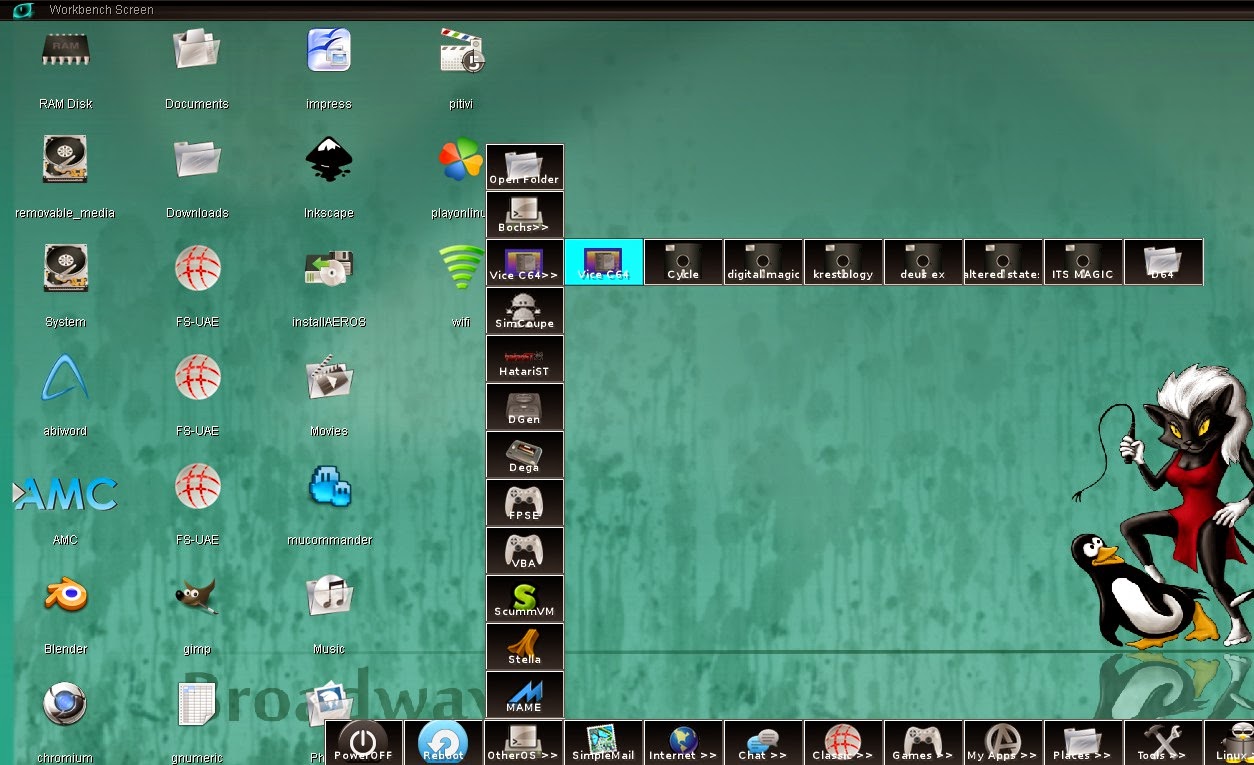Screen dimensions: 1254x765
Task: Expand the Classic >> dock menu
Action: coord(843,743)
